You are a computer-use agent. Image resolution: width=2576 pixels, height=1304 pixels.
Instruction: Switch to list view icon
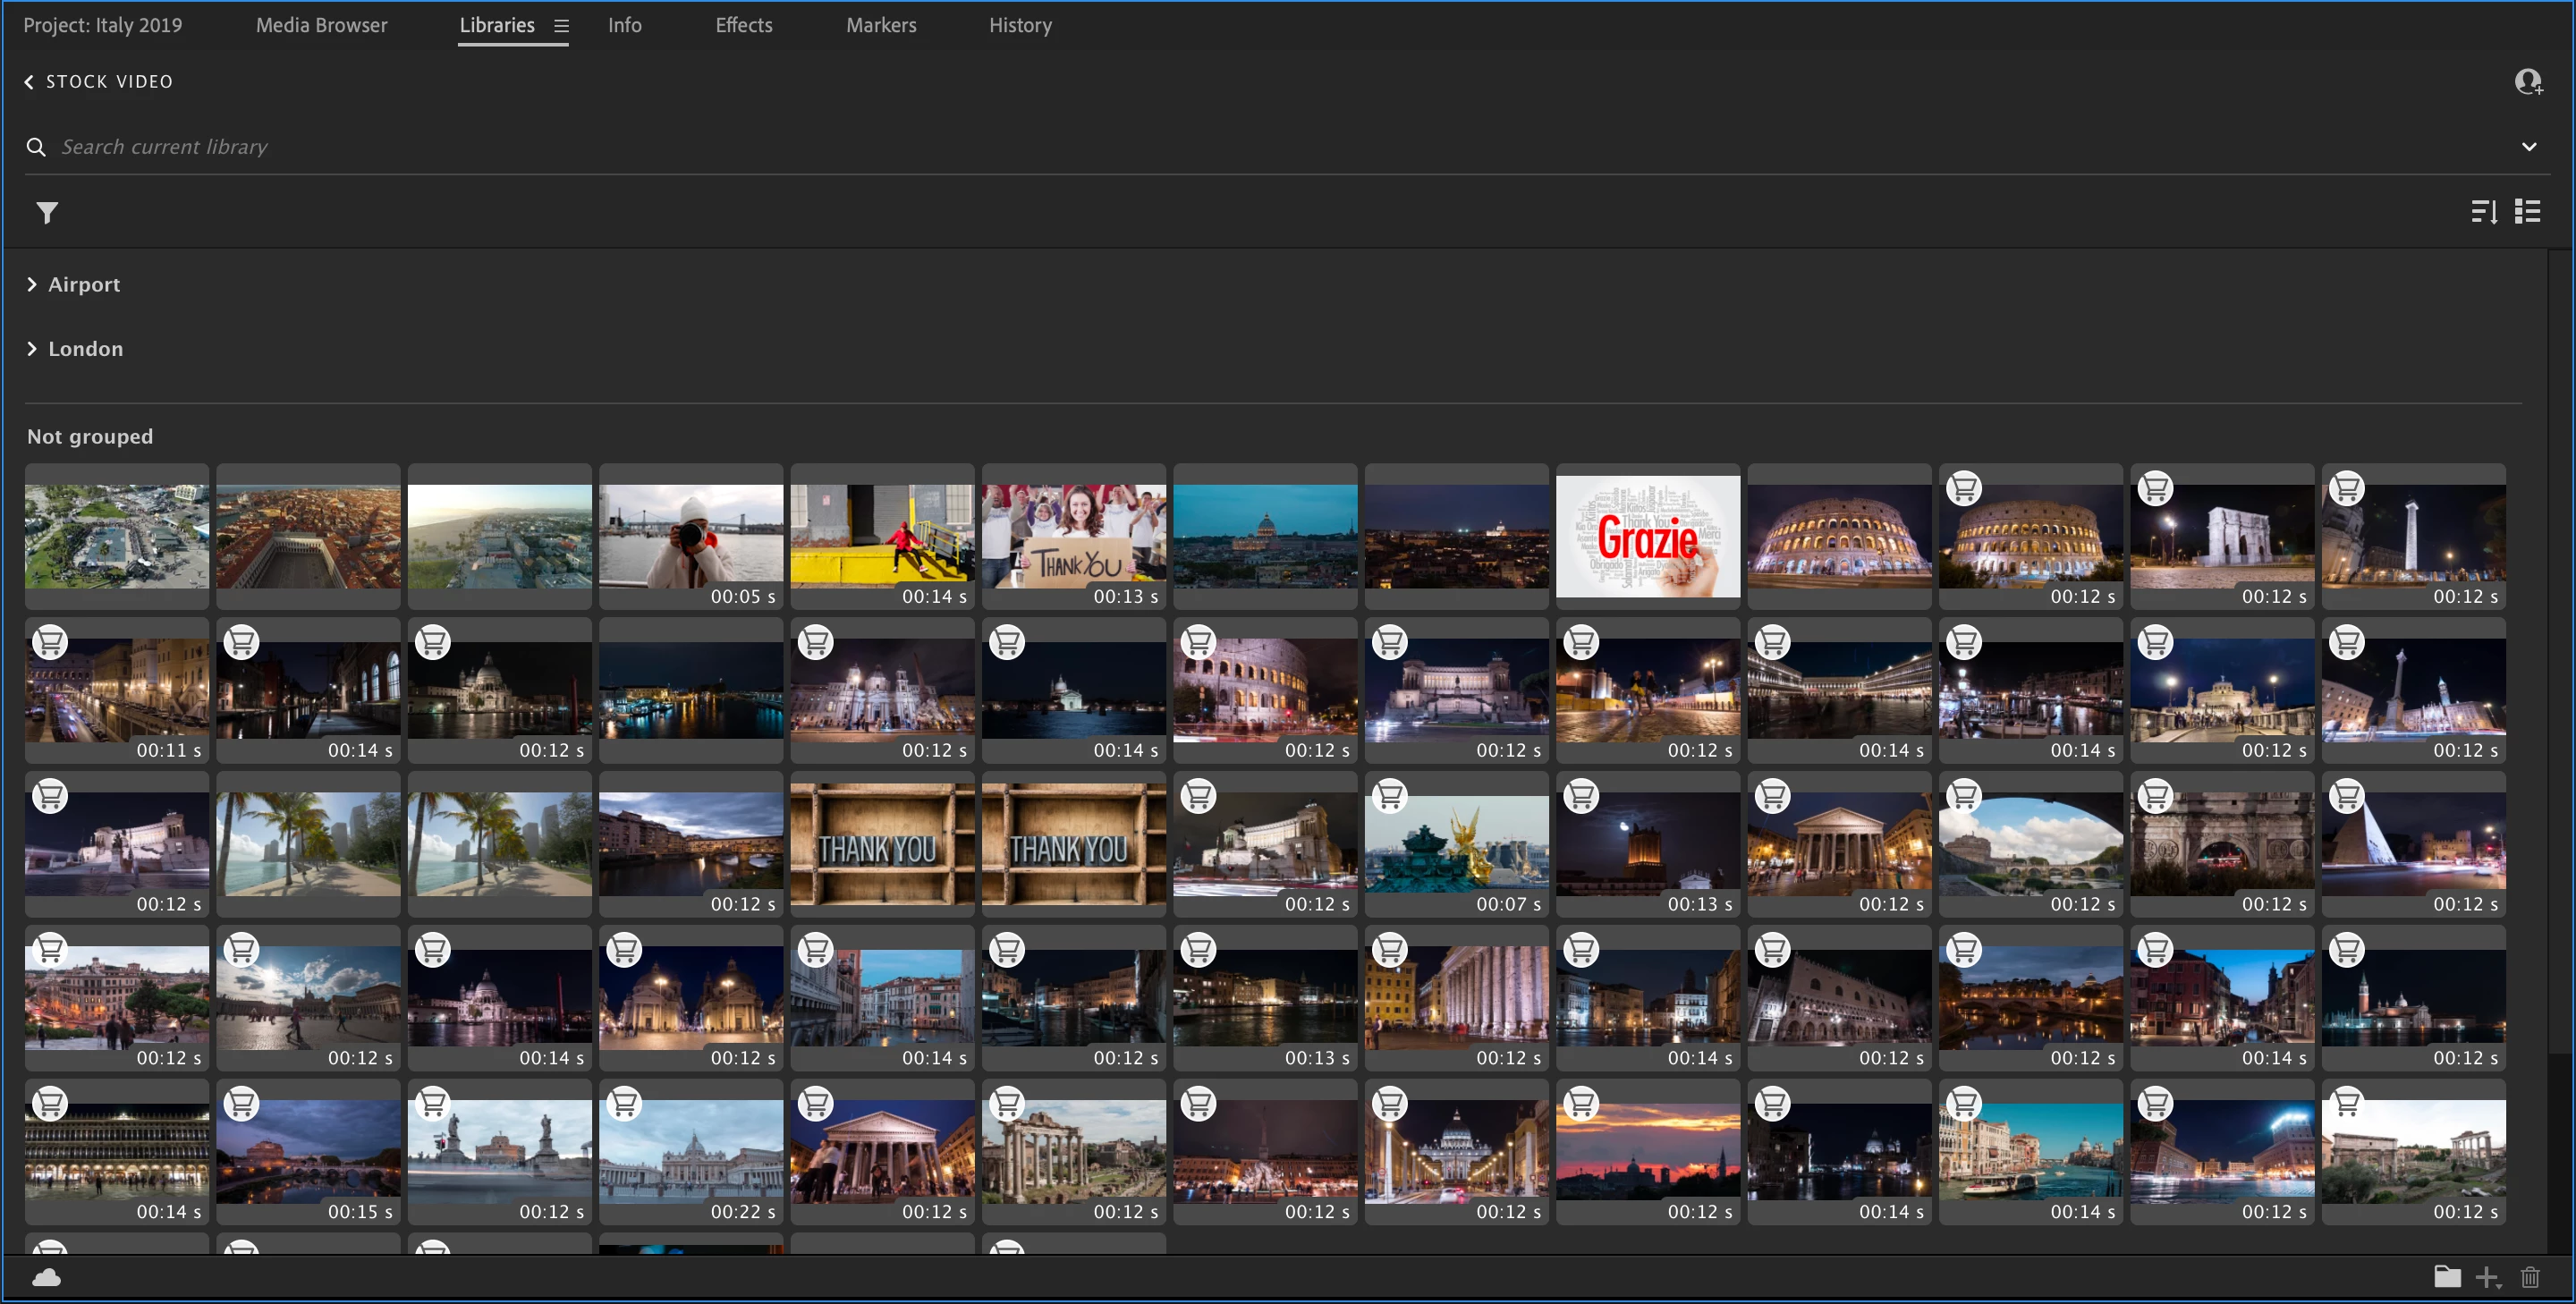(2528, 212)
